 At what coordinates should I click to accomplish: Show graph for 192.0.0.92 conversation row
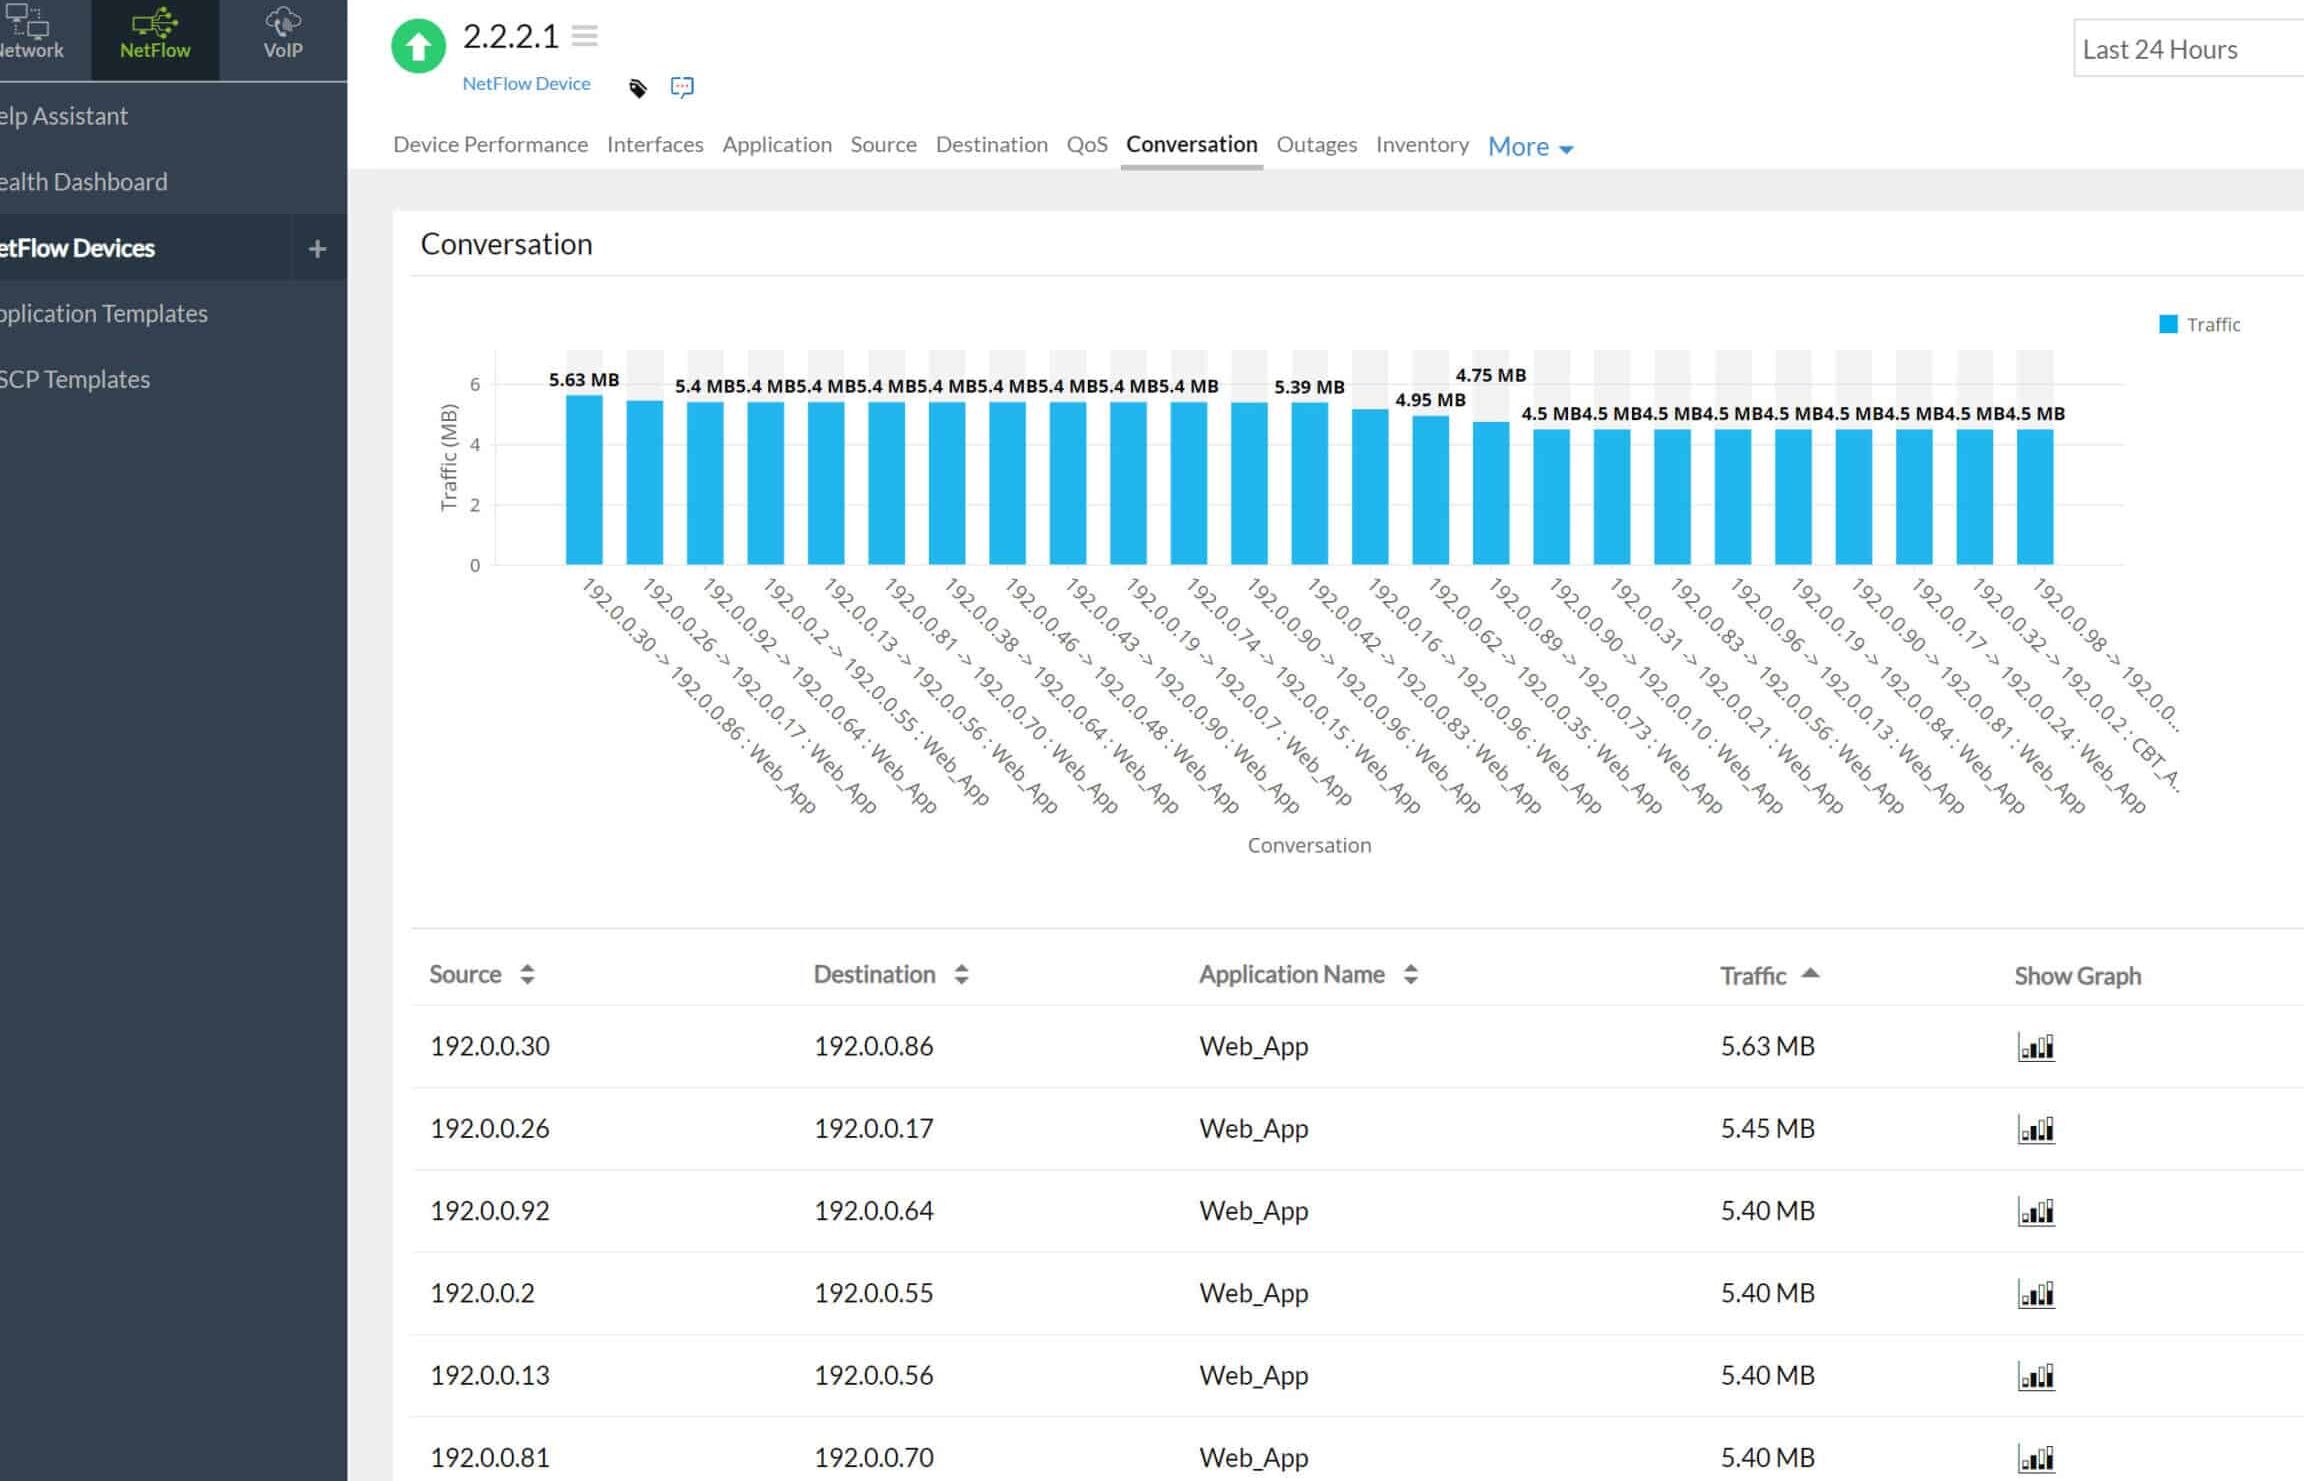coord(2035,1212)
